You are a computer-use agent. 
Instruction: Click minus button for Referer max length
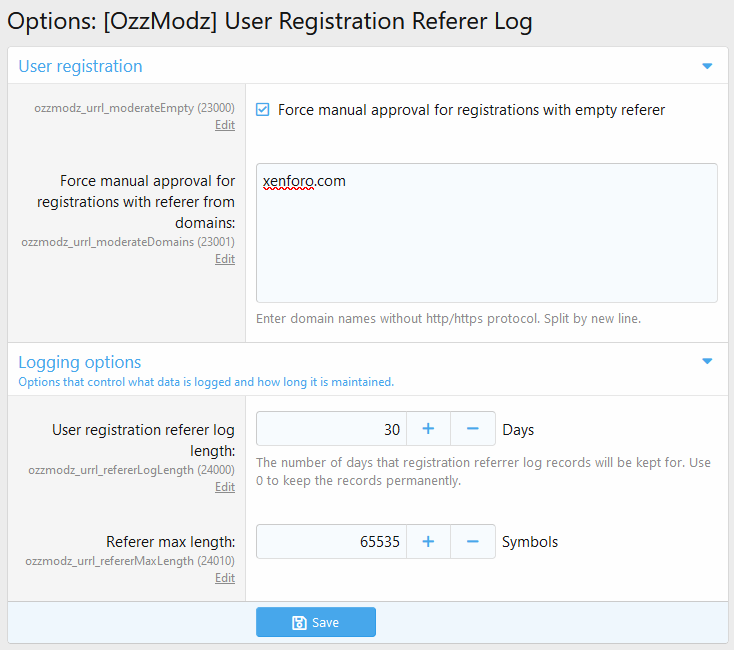point(473,542)
